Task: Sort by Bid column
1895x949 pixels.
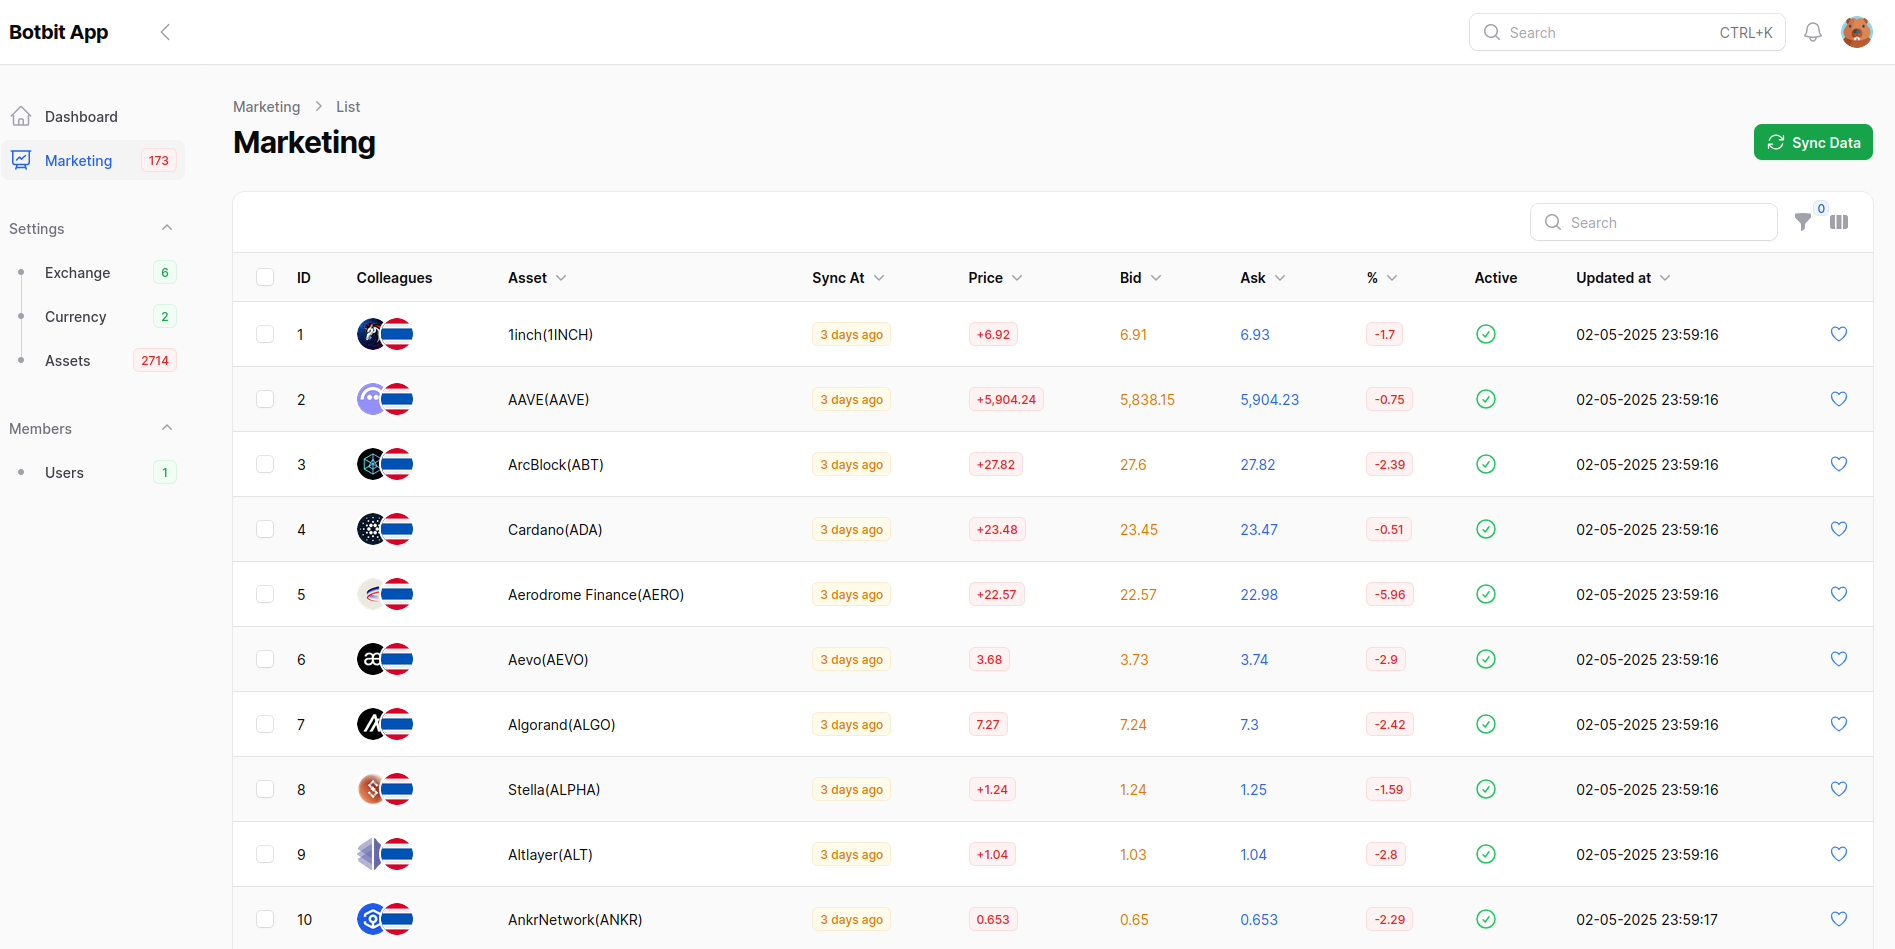Action: point(1140,278)
